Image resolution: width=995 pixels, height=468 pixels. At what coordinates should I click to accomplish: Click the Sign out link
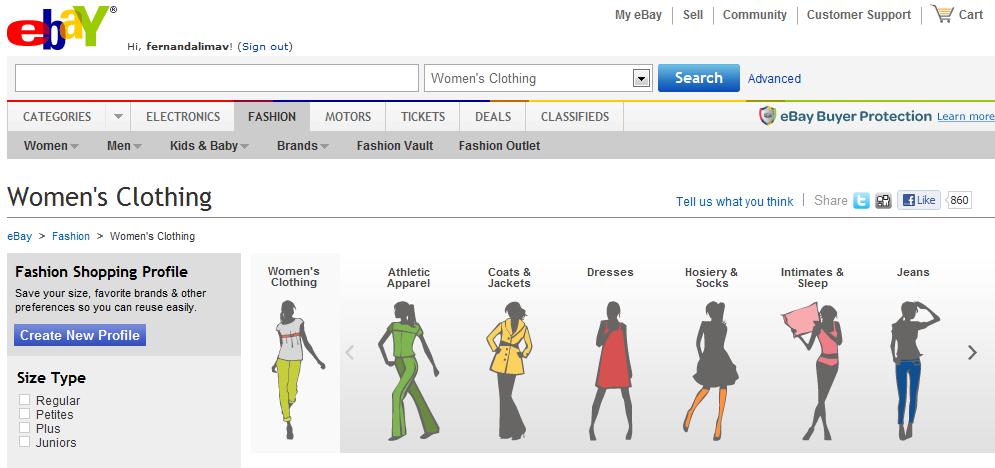click(266, 46)
